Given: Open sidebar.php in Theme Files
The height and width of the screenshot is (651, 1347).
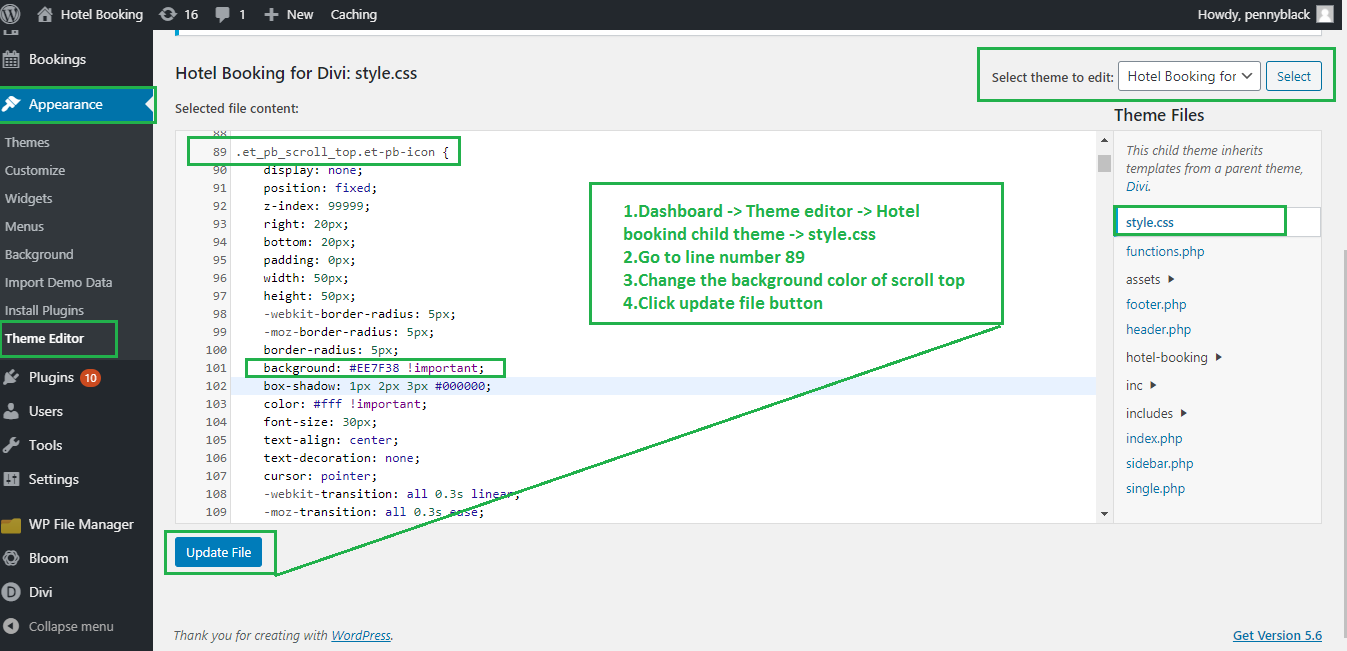Looking at the screenshot, I should point(1160,463).
